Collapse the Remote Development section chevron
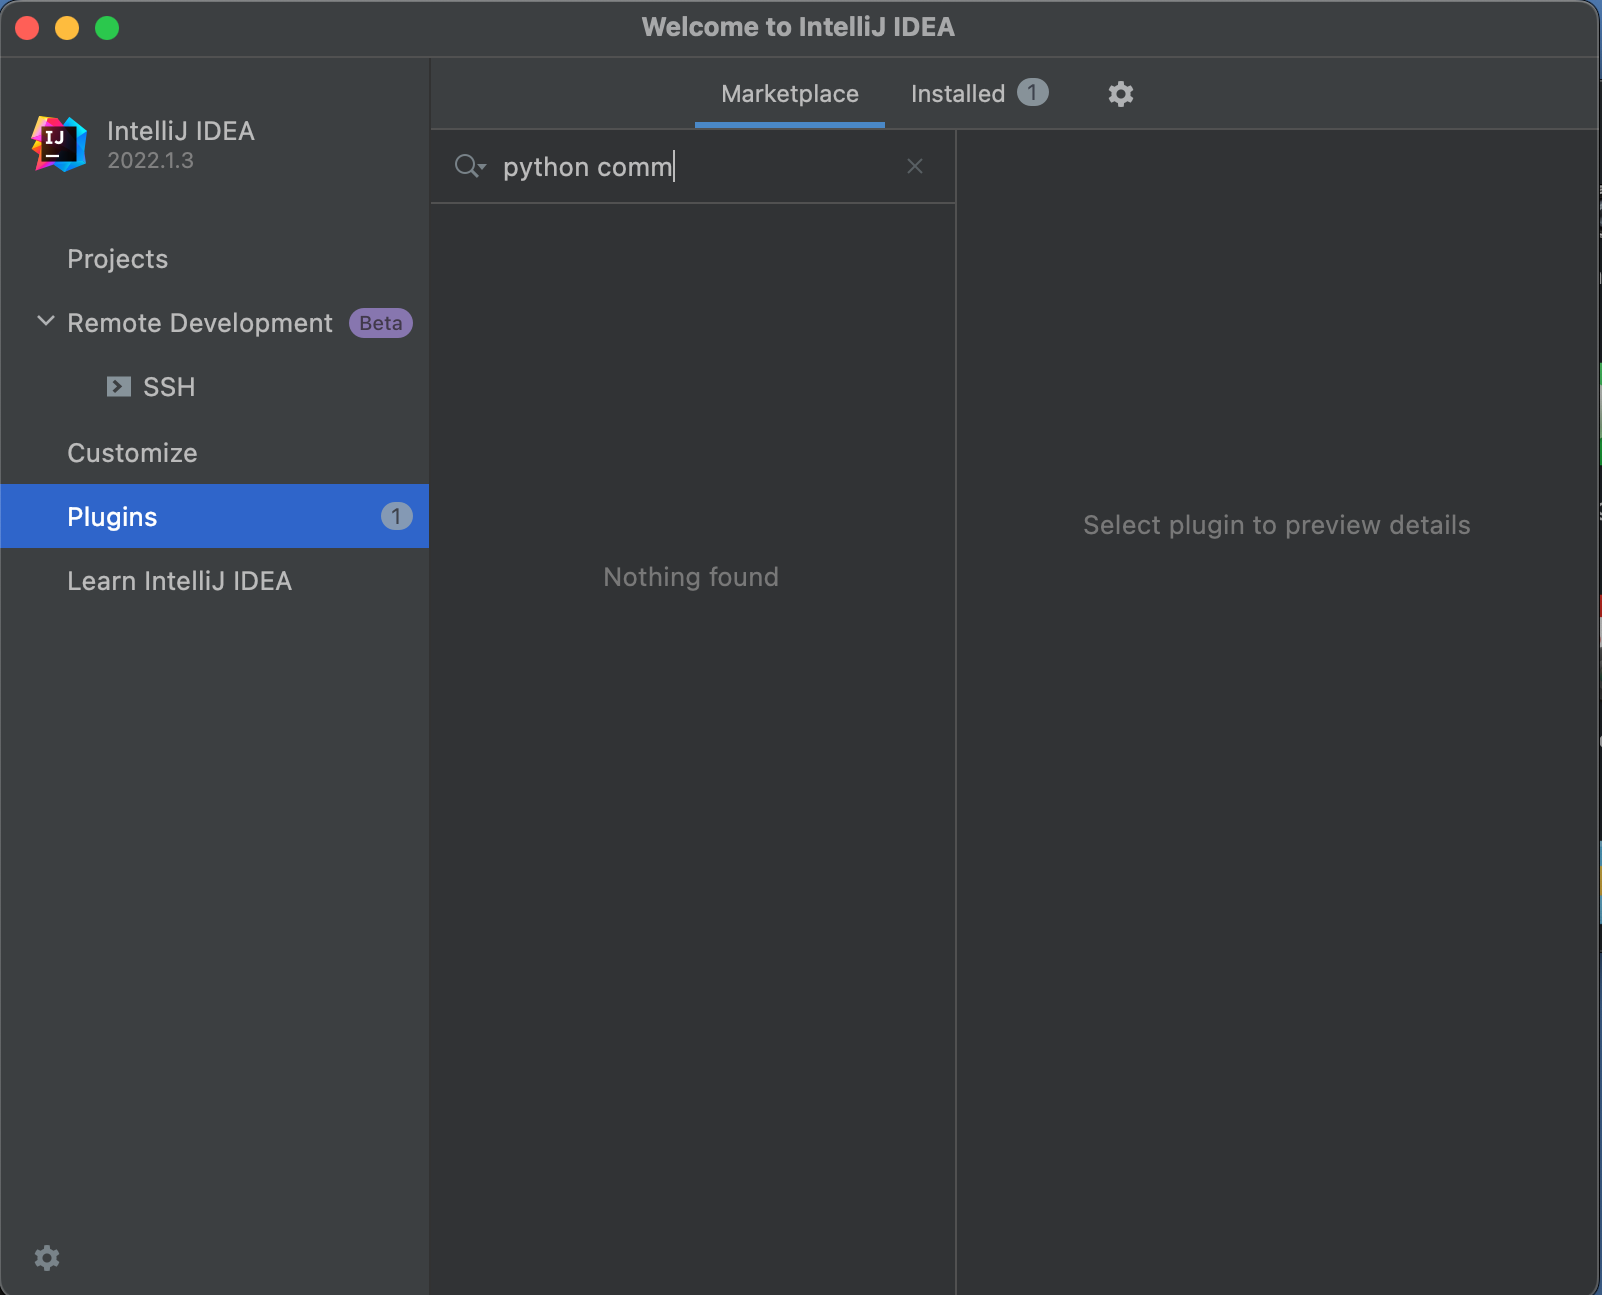This screenshot has height=1295, width=1602. [x=45, y=322]
